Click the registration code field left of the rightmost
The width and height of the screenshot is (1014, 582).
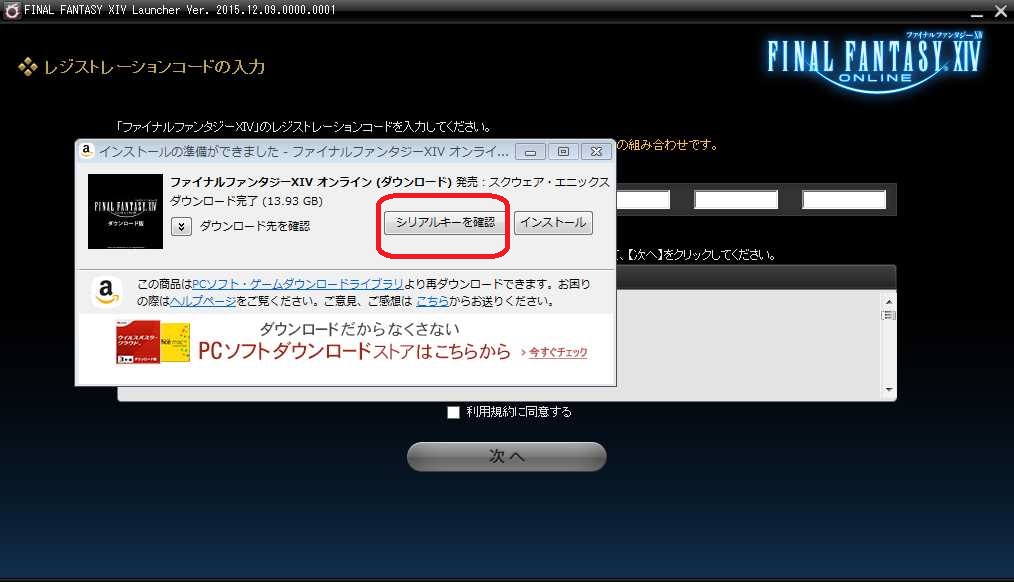(736, 199)
